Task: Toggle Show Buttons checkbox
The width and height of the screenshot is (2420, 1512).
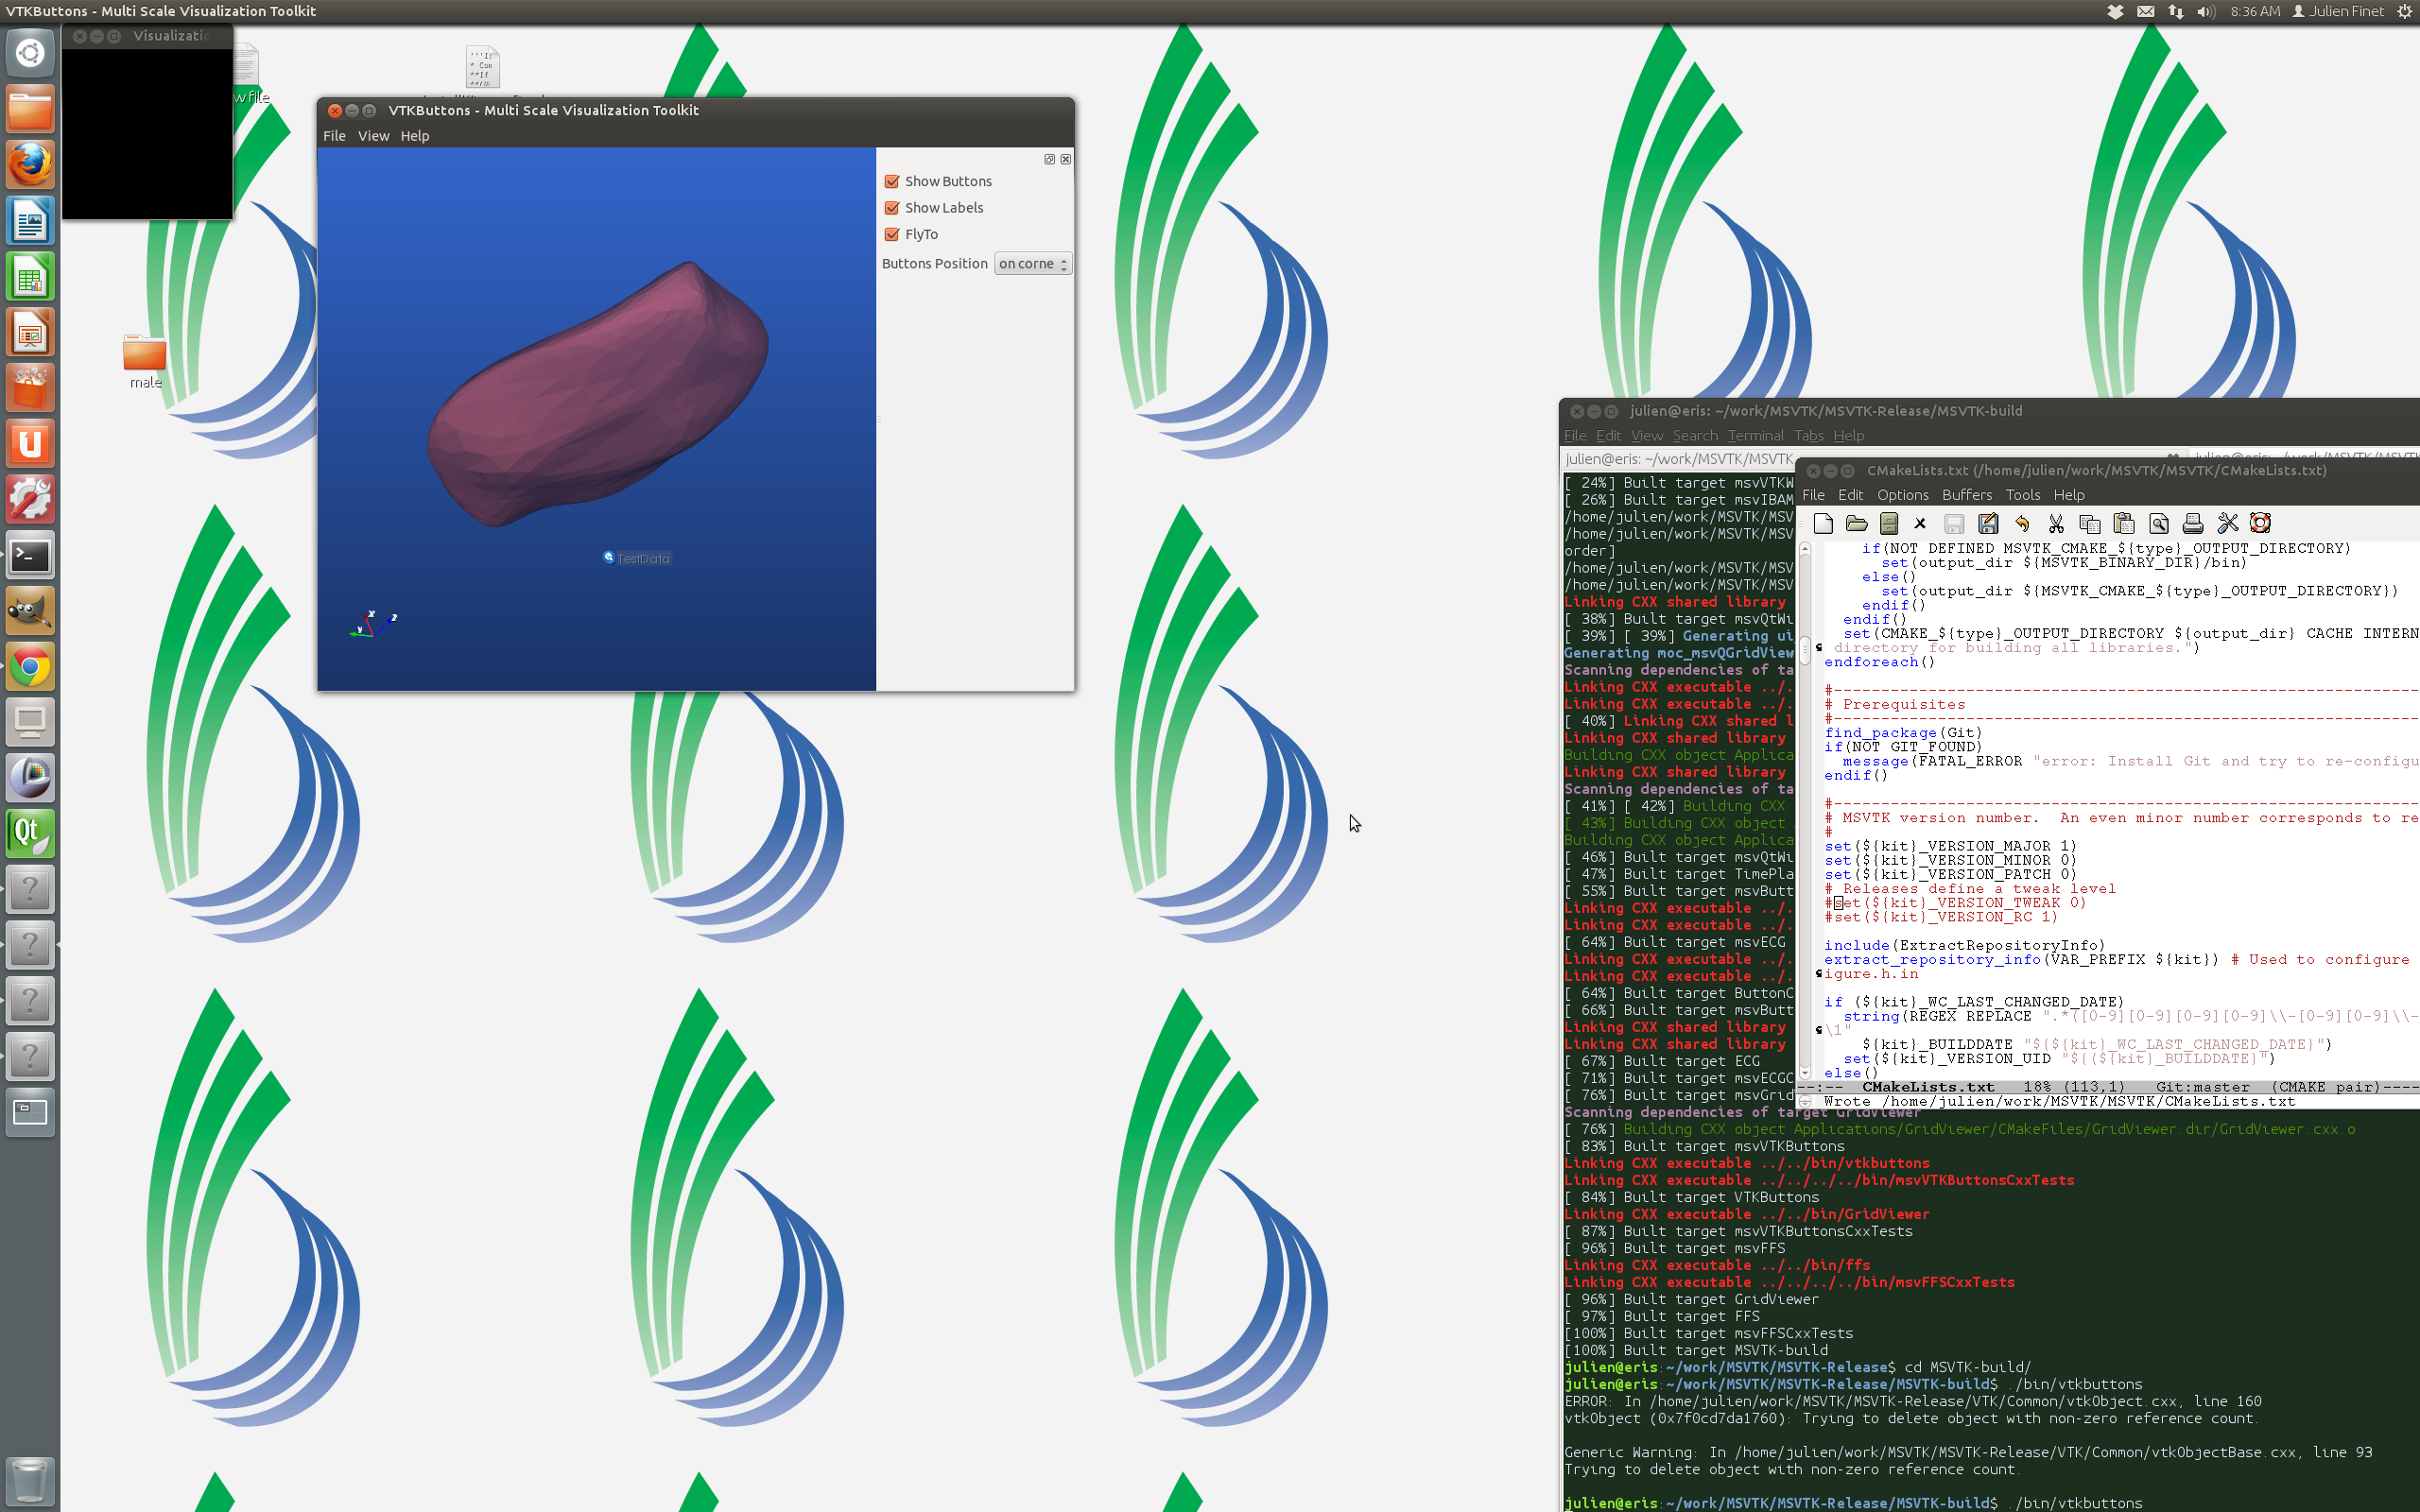Action: click(x=890, y=181)
